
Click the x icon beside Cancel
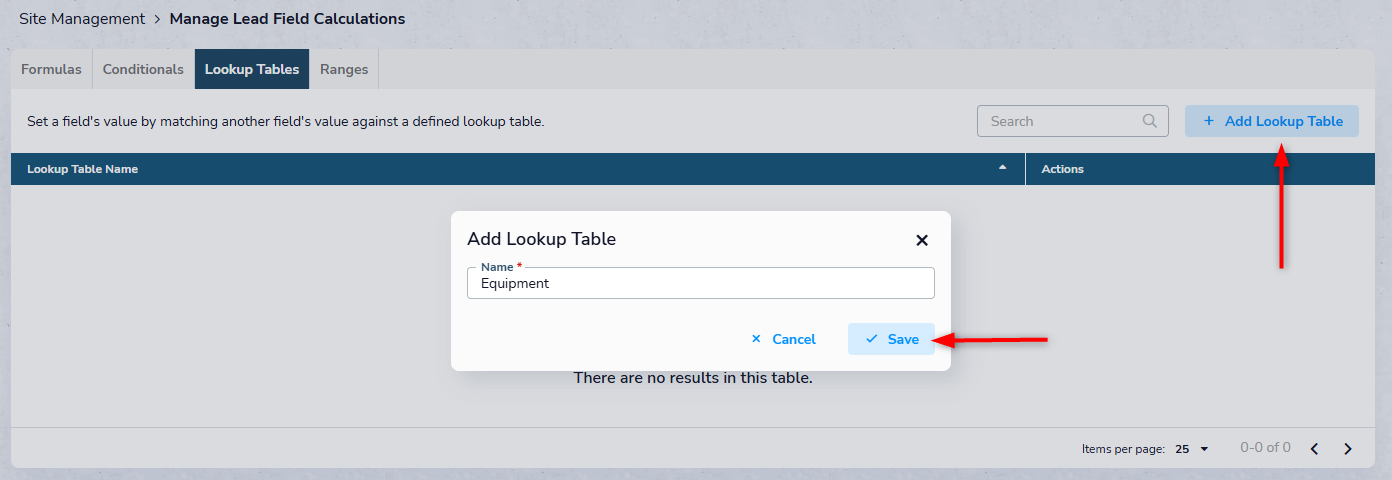756,339
